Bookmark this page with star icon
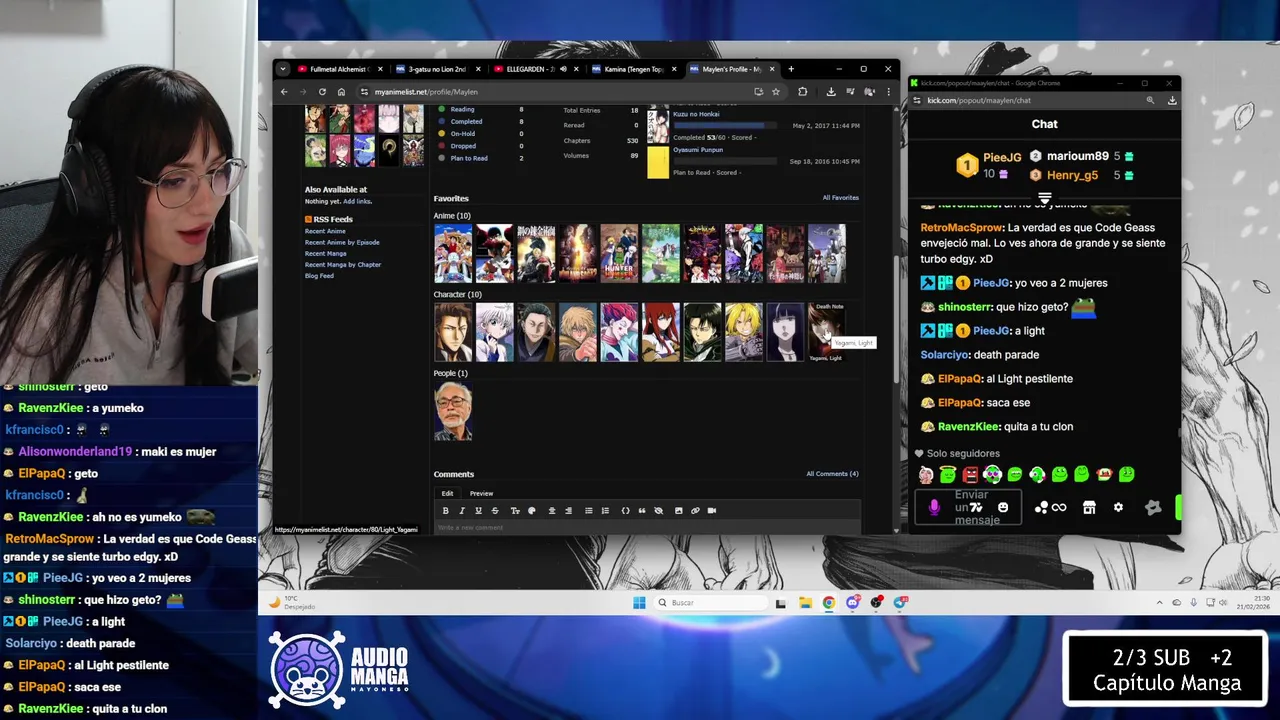The height and width of the screenshot is (720, 1280). coord(775,91)
